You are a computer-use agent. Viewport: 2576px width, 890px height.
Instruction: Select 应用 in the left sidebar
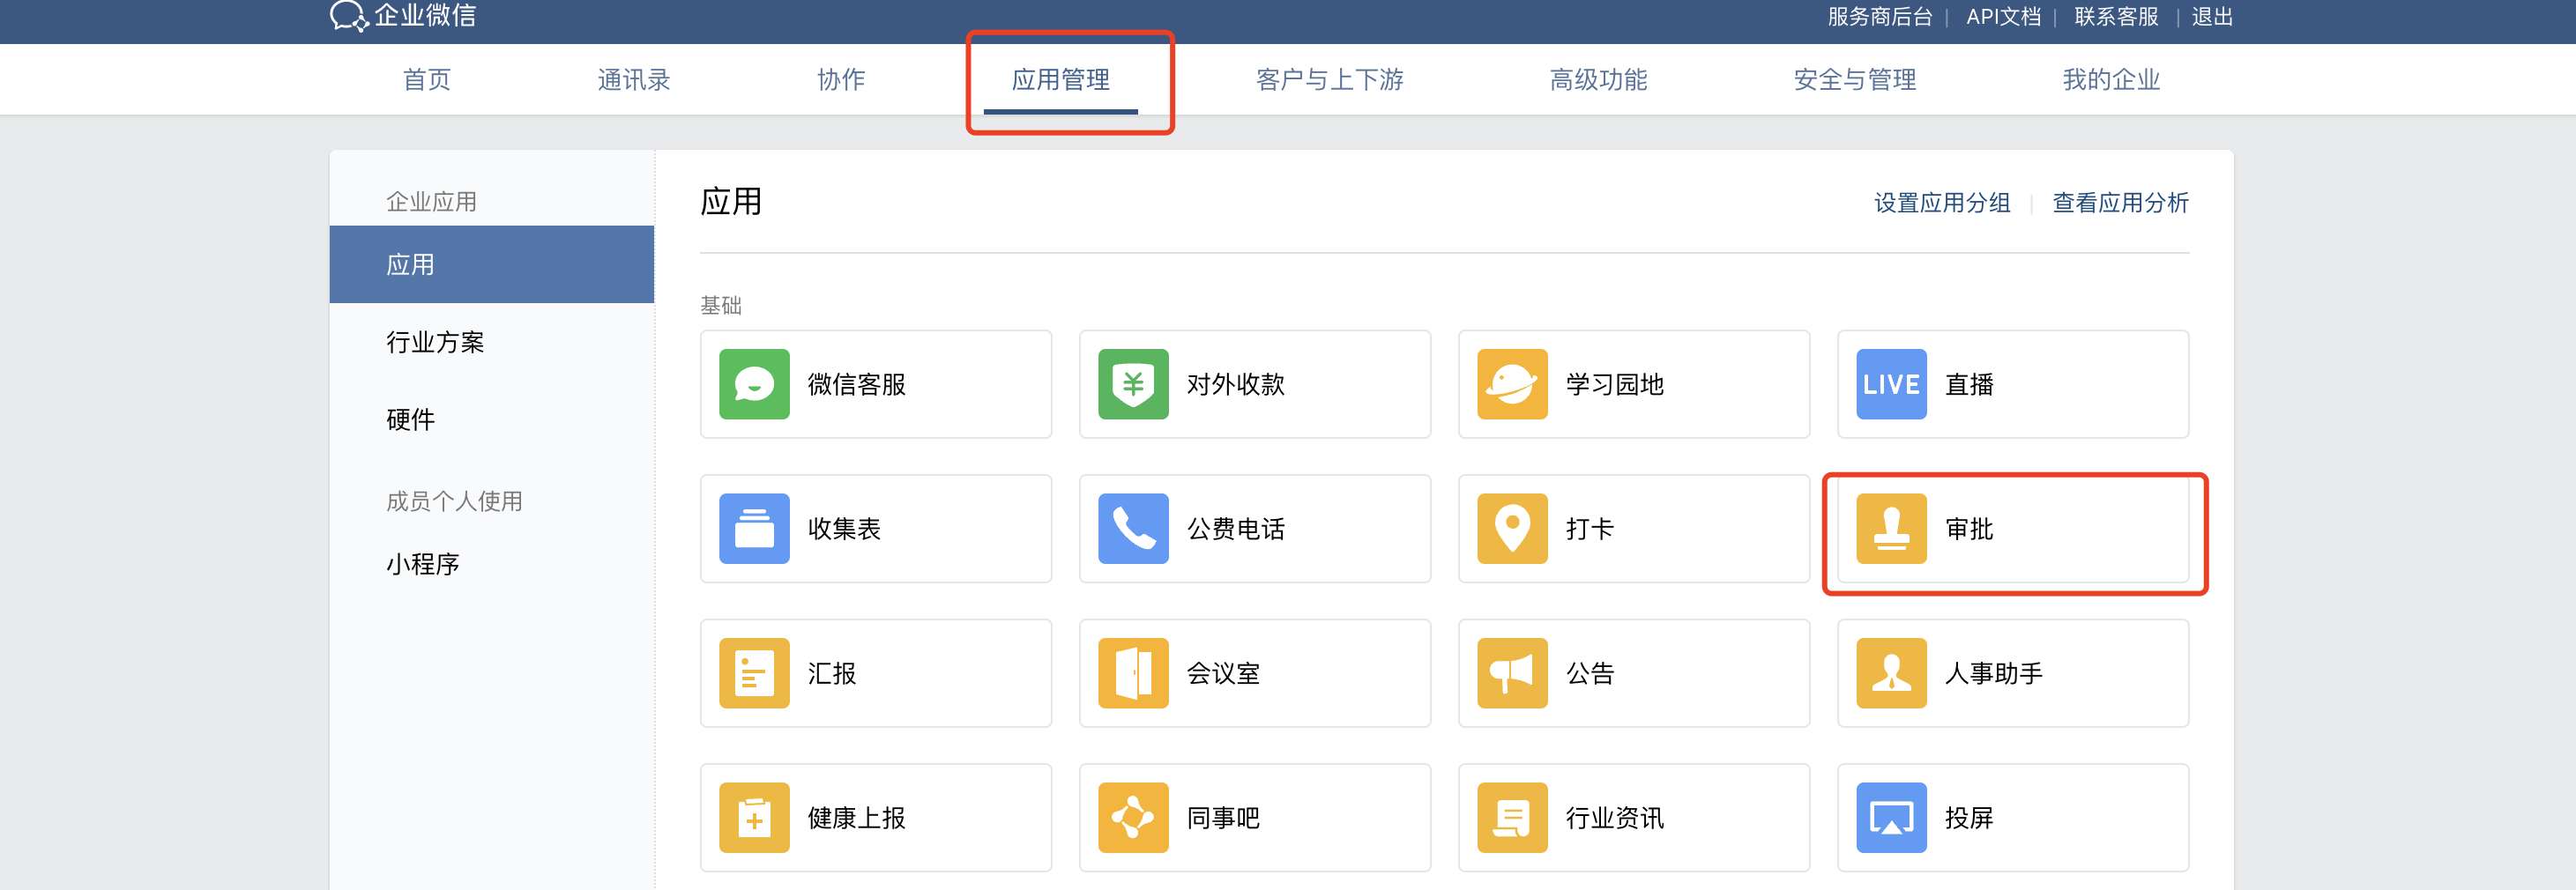[492, 264]
